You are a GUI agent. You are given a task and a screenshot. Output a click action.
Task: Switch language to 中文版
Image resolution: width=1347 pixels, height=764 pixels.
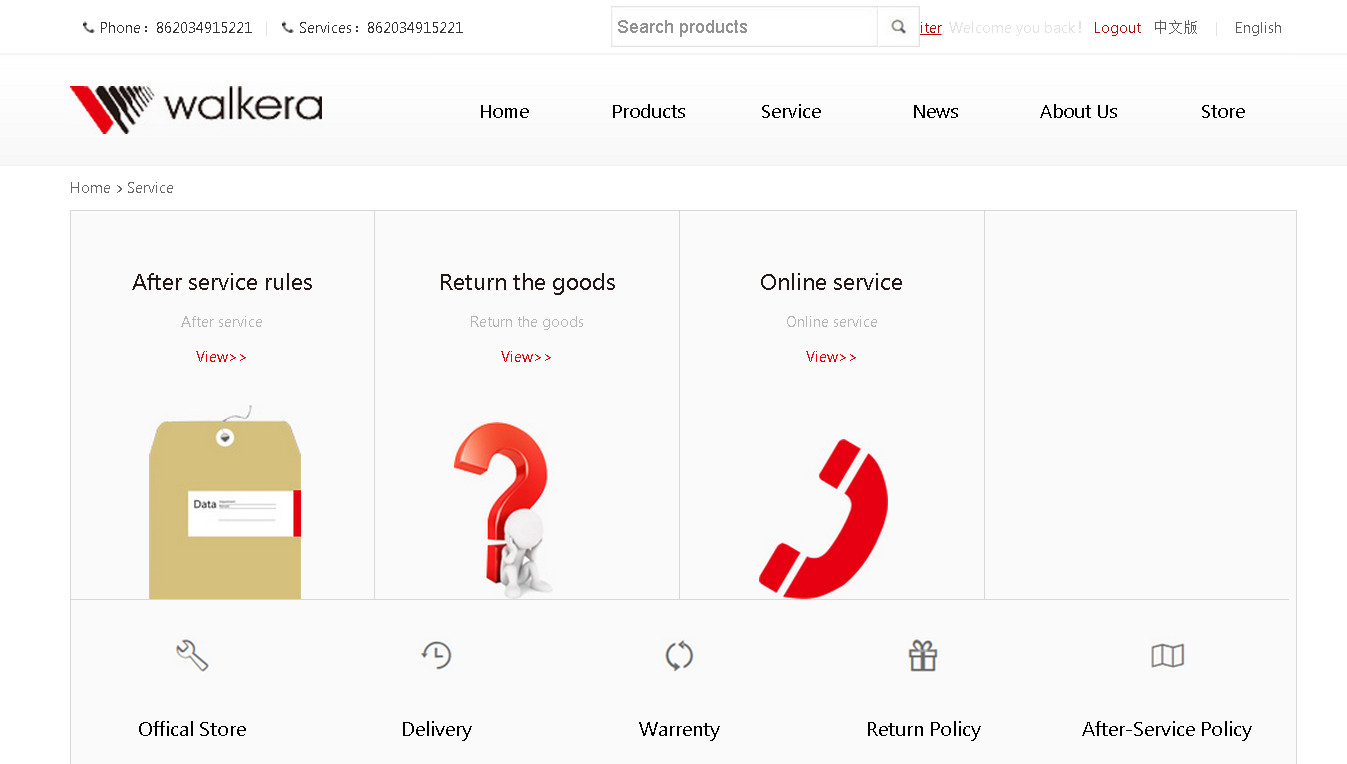1175,28
